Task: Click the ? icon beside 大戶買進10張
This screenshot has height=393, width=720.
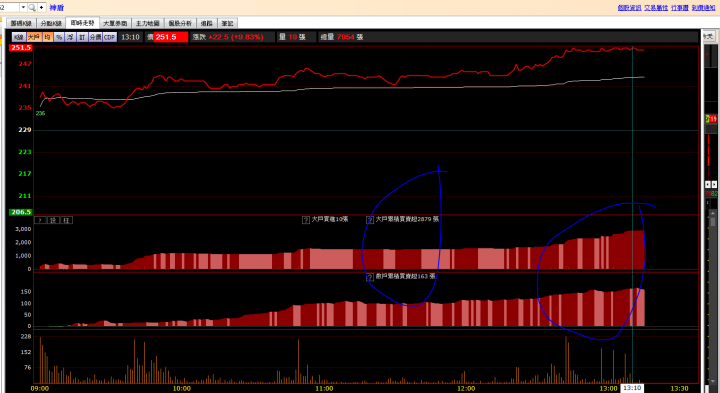Action: [x=306, y=220]
